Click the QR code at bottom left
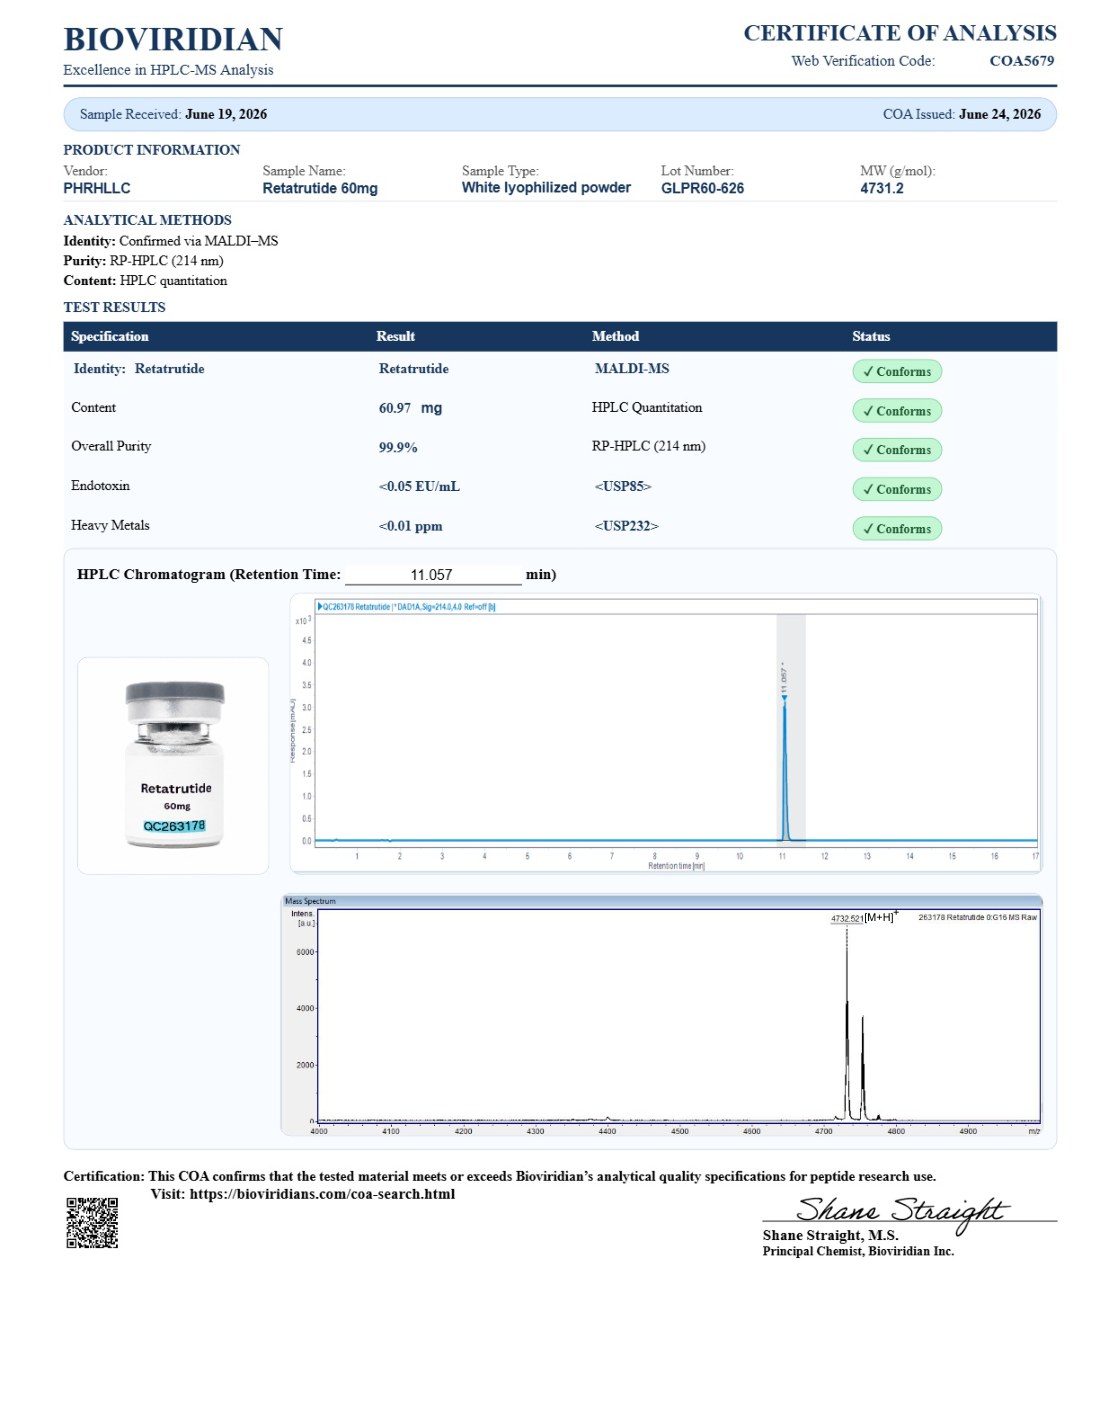This screenshot has width=1100, height=1424. point(92,1222)
